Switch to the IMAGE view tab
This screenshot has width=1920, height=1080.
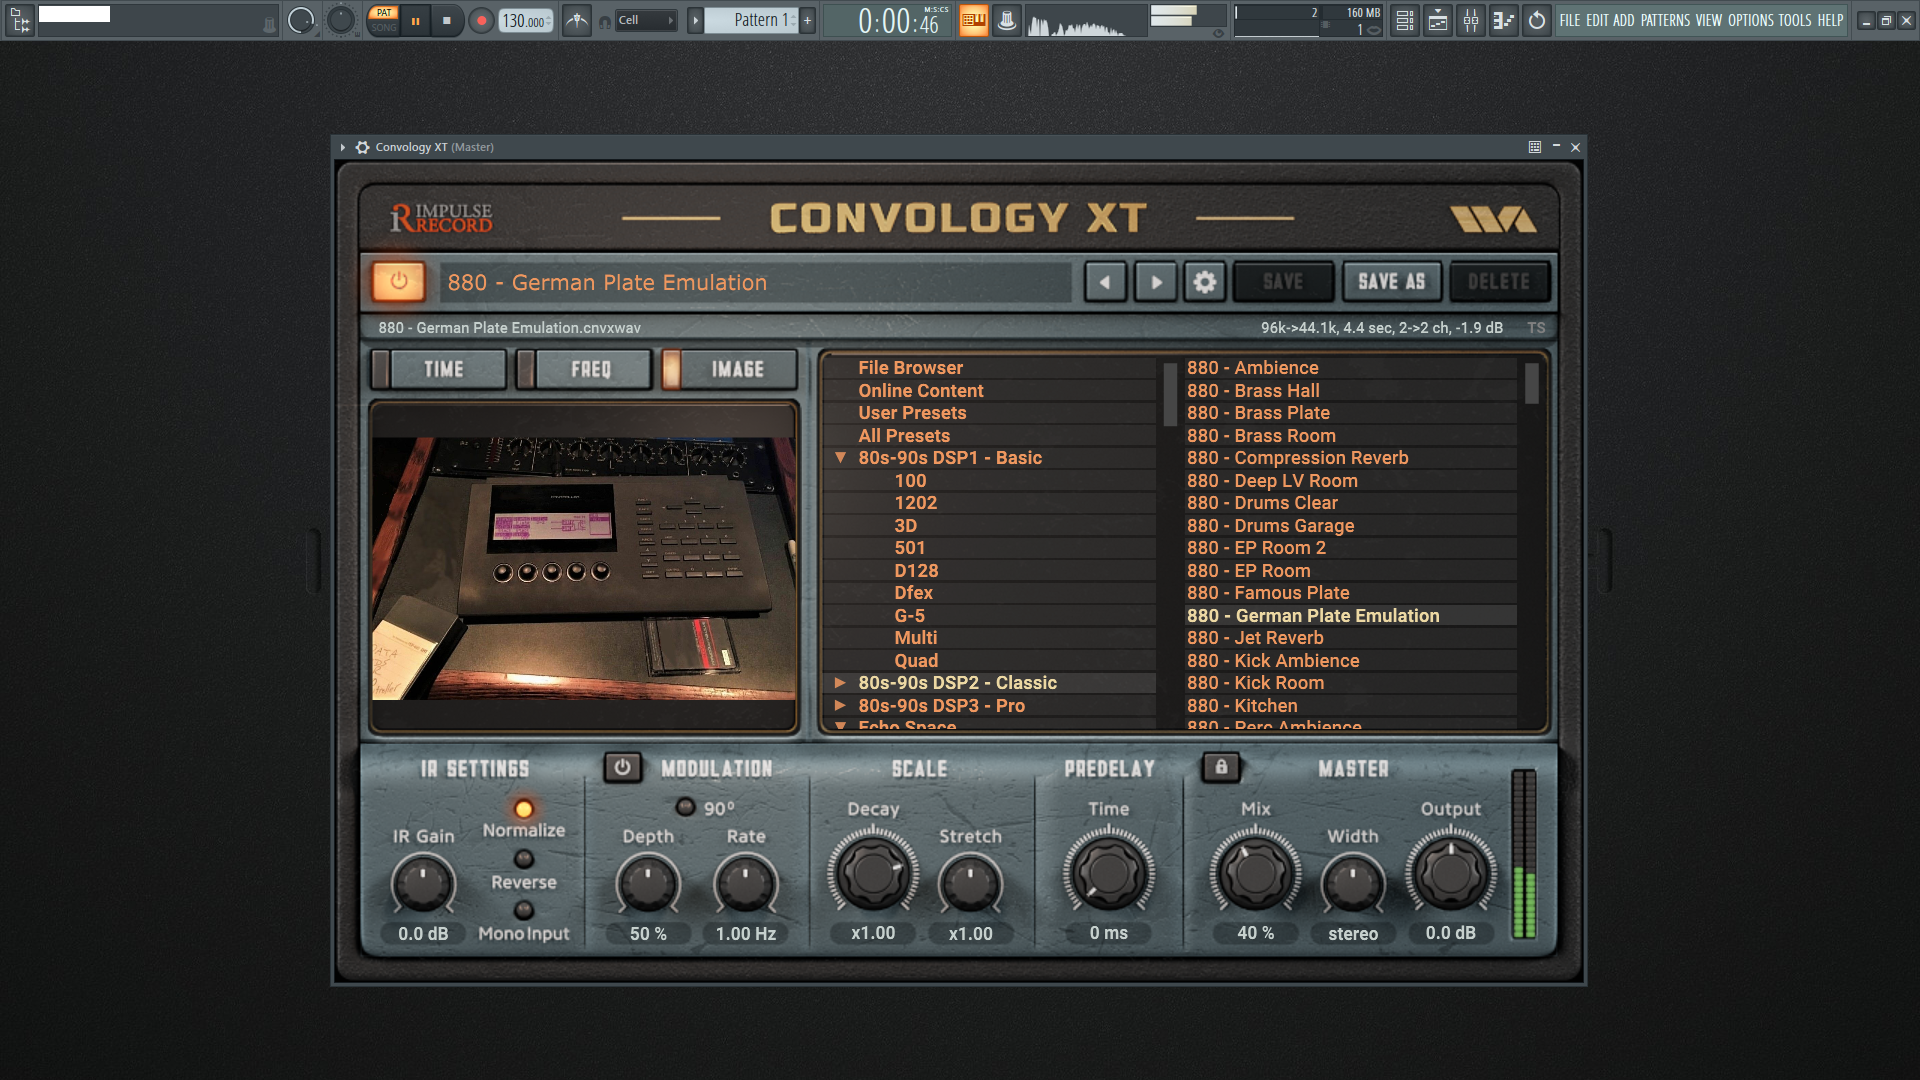pos(729,369)
